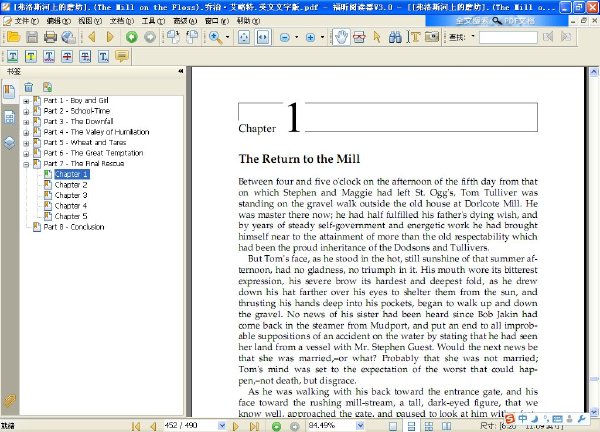Screen dimensions: 600x432
Task: Open the Bookmarks side panel tab
Action: 9,91
